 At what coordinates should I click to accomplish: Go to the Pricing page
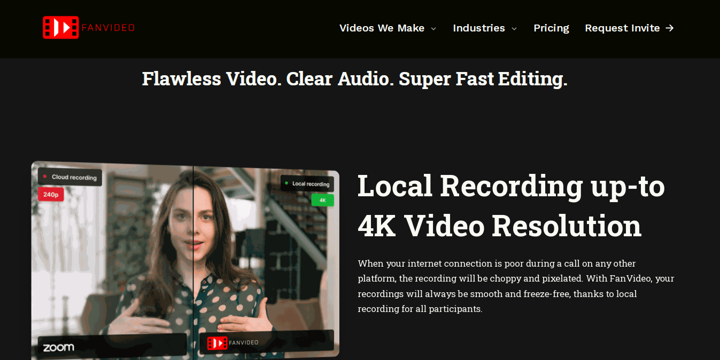click(551, 28)
